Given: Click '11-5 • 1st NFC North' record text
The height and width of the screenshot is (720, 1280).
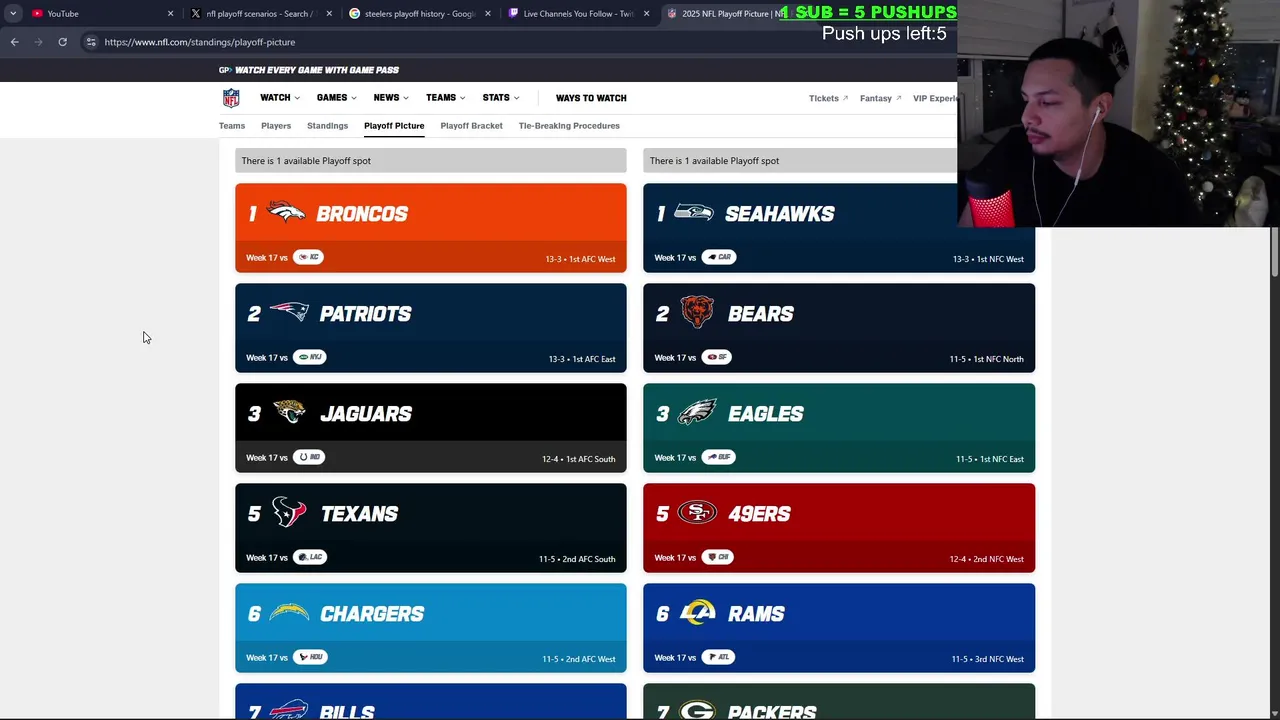Looking at the screenshot, I should coord(986,359).
